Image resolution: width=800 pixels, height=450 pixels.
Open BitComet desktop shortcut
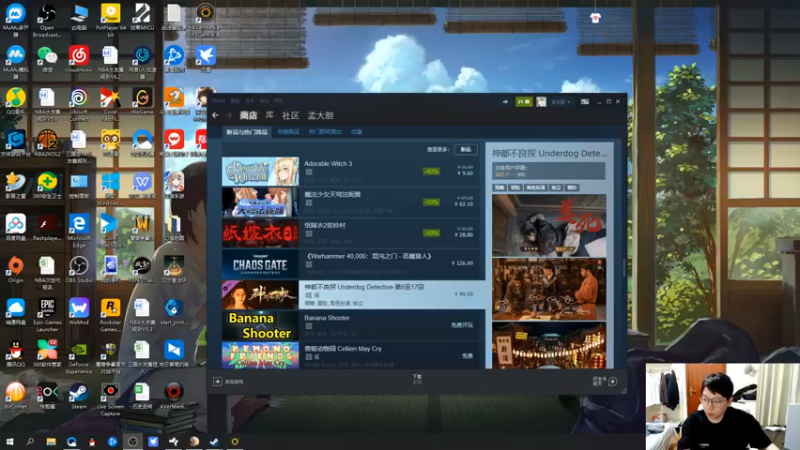pos(15,396)
